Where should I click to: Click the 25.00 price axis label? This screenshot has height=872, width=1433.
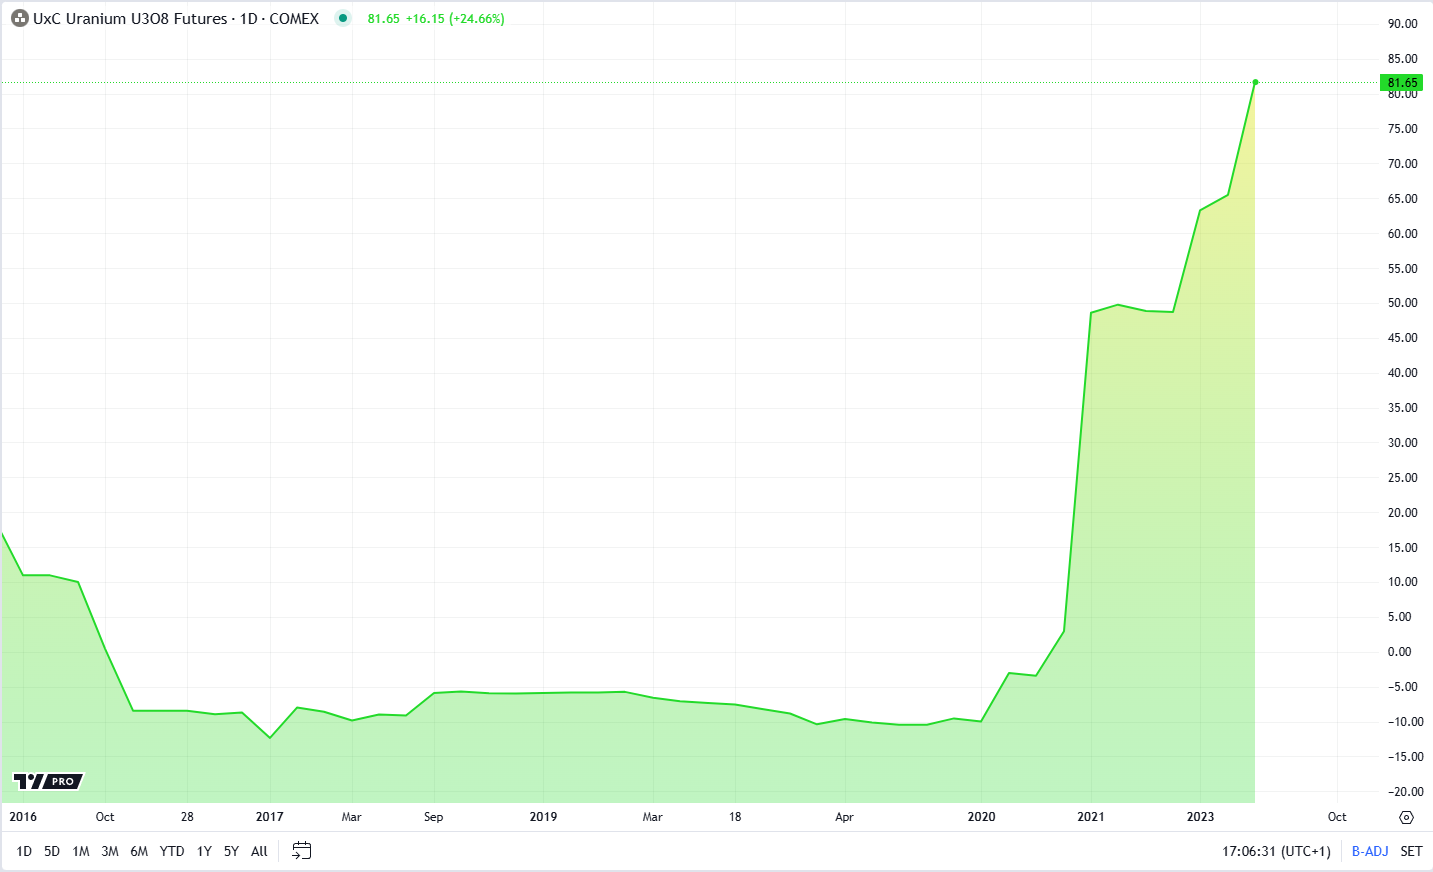1403,478
